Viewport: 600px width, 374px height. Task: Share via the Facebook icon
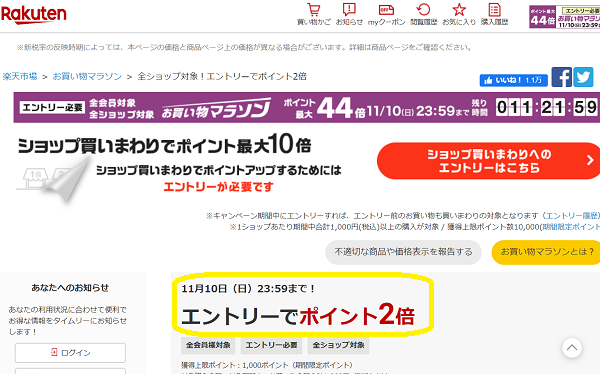pyautogui.click(x=561, y=77)
